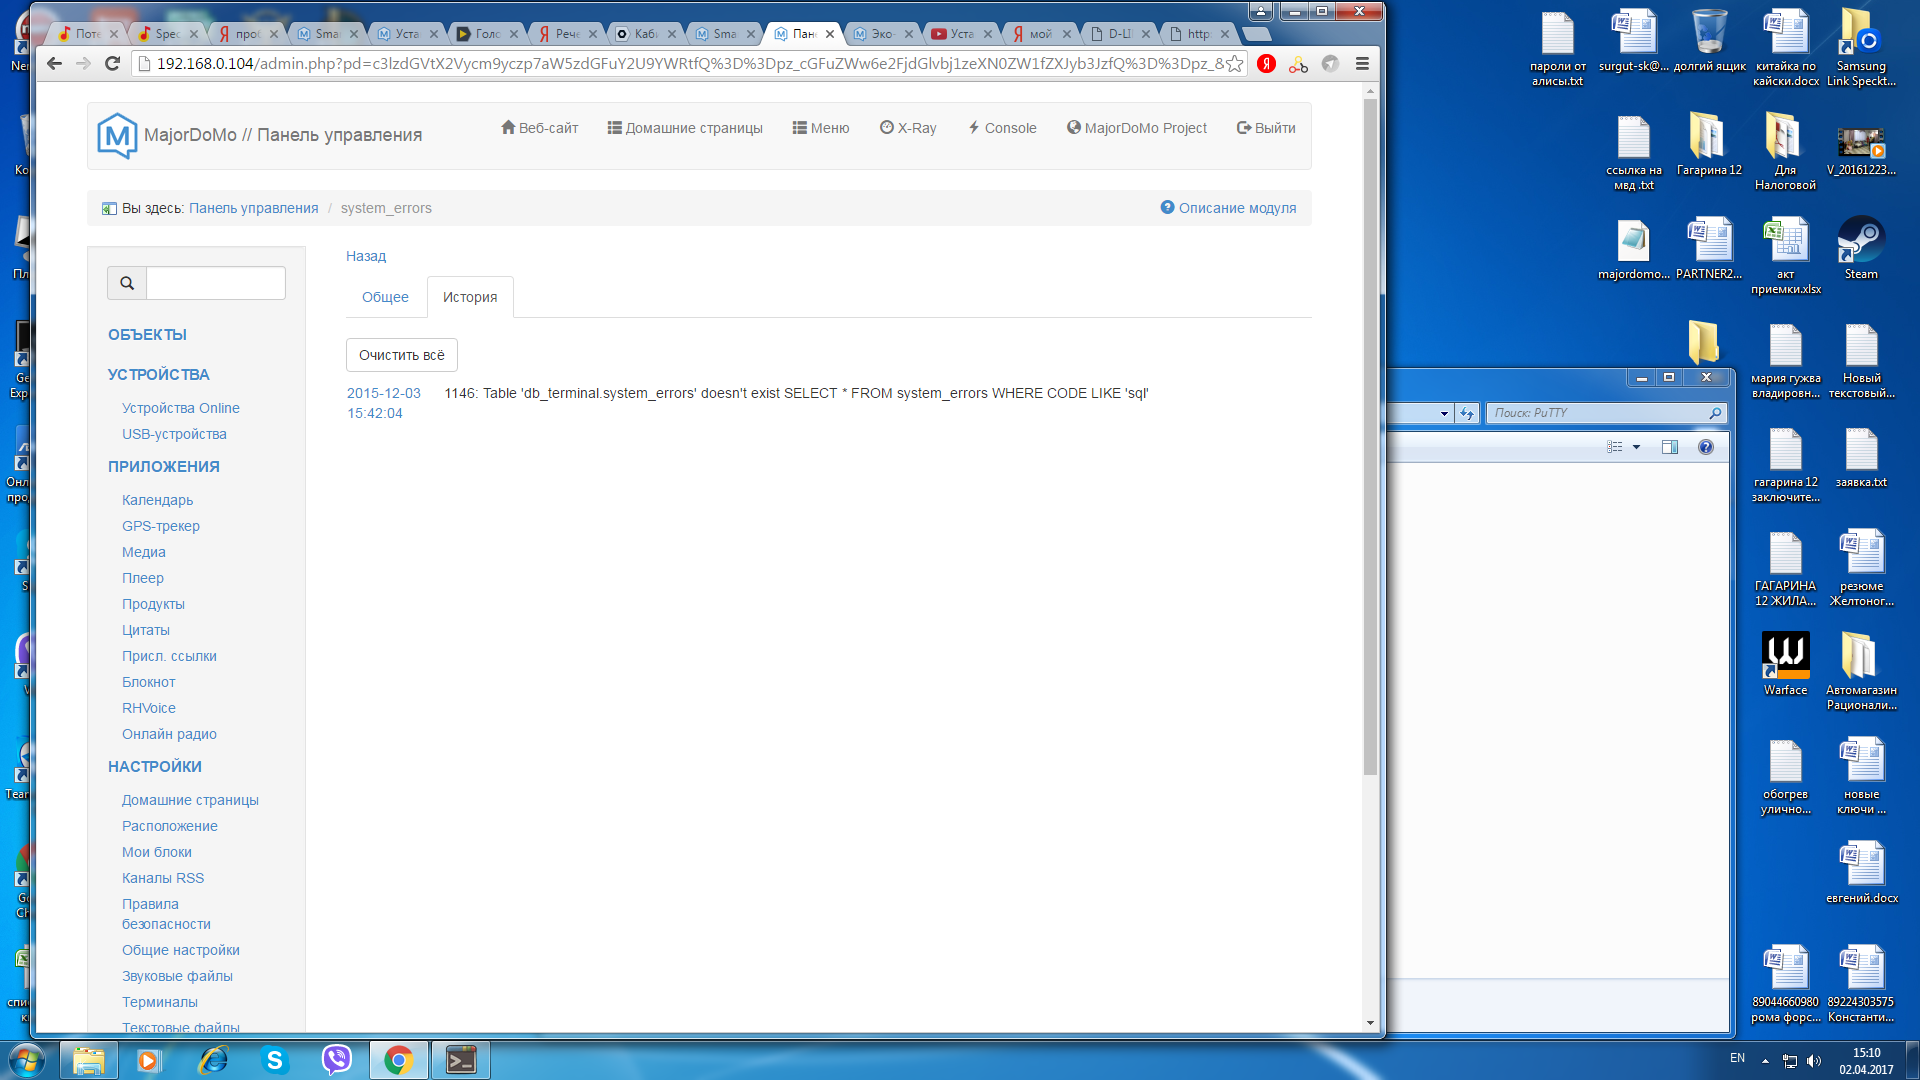Show hidden system tray icons arrow

1765,1060
